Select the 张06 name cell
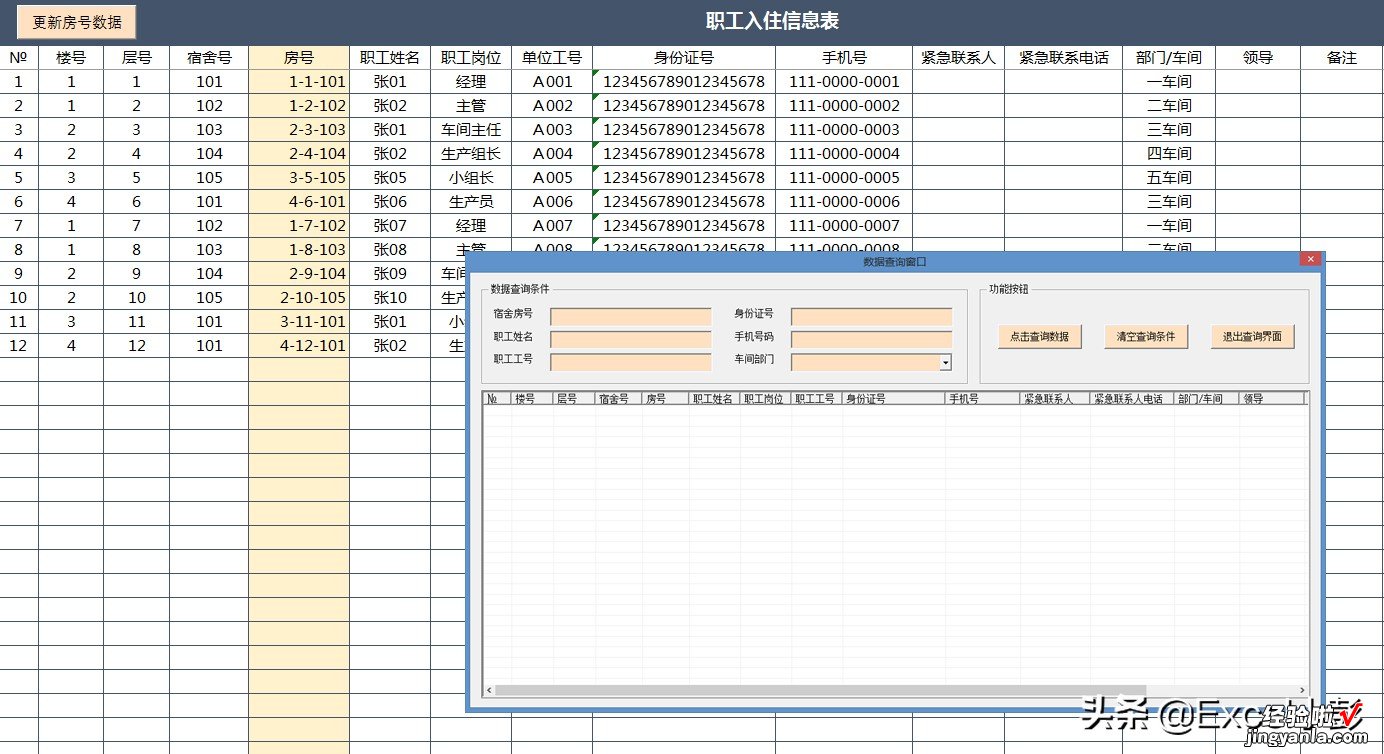This screenshot has width=1384, height=754. [x=390, y=202]
